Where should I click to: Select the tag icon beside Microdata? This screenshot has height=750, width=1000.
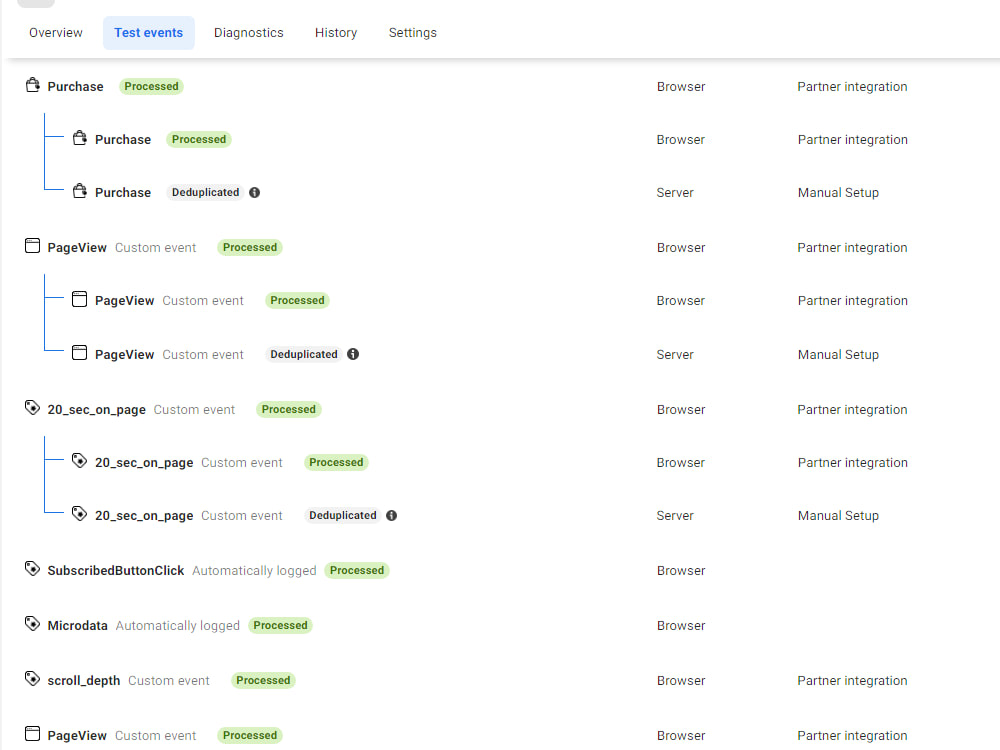31,624
